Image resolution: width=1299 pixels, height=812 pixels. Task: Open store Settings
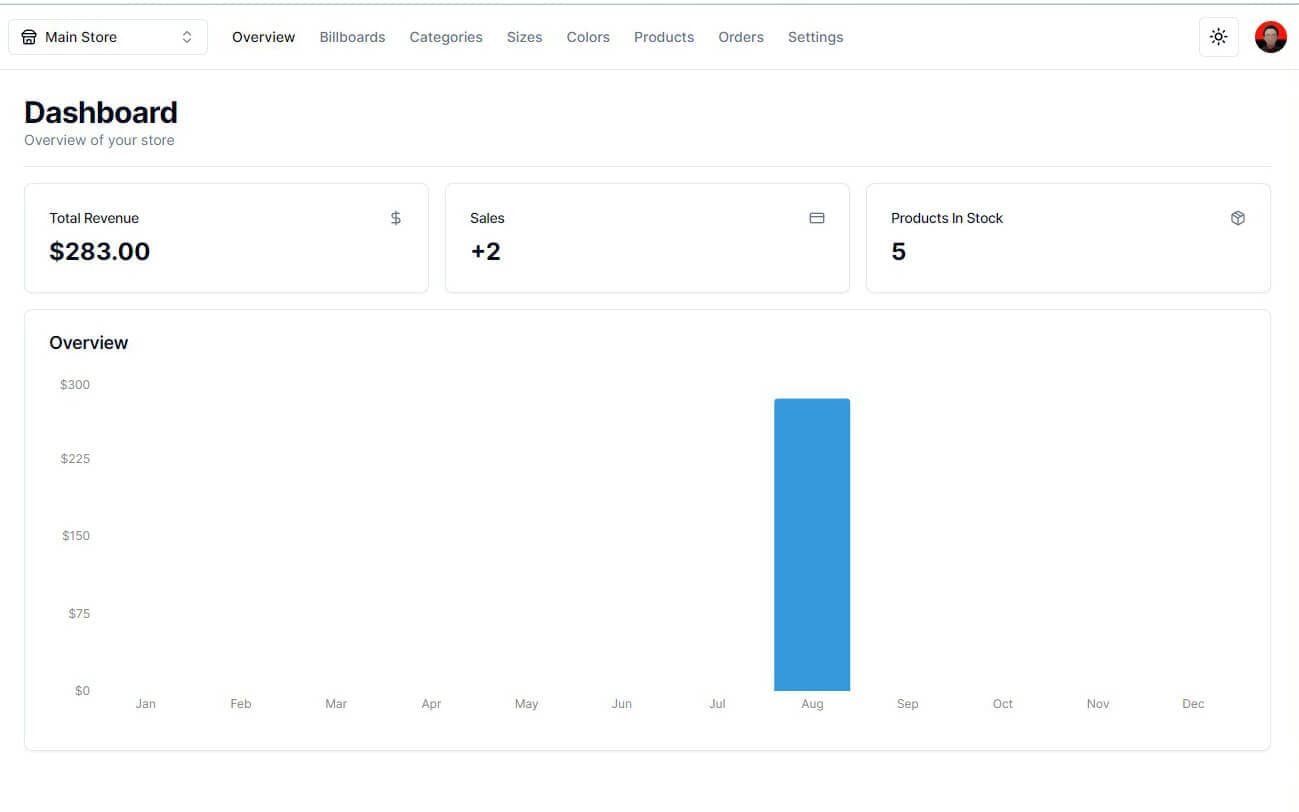click(815, 37)
